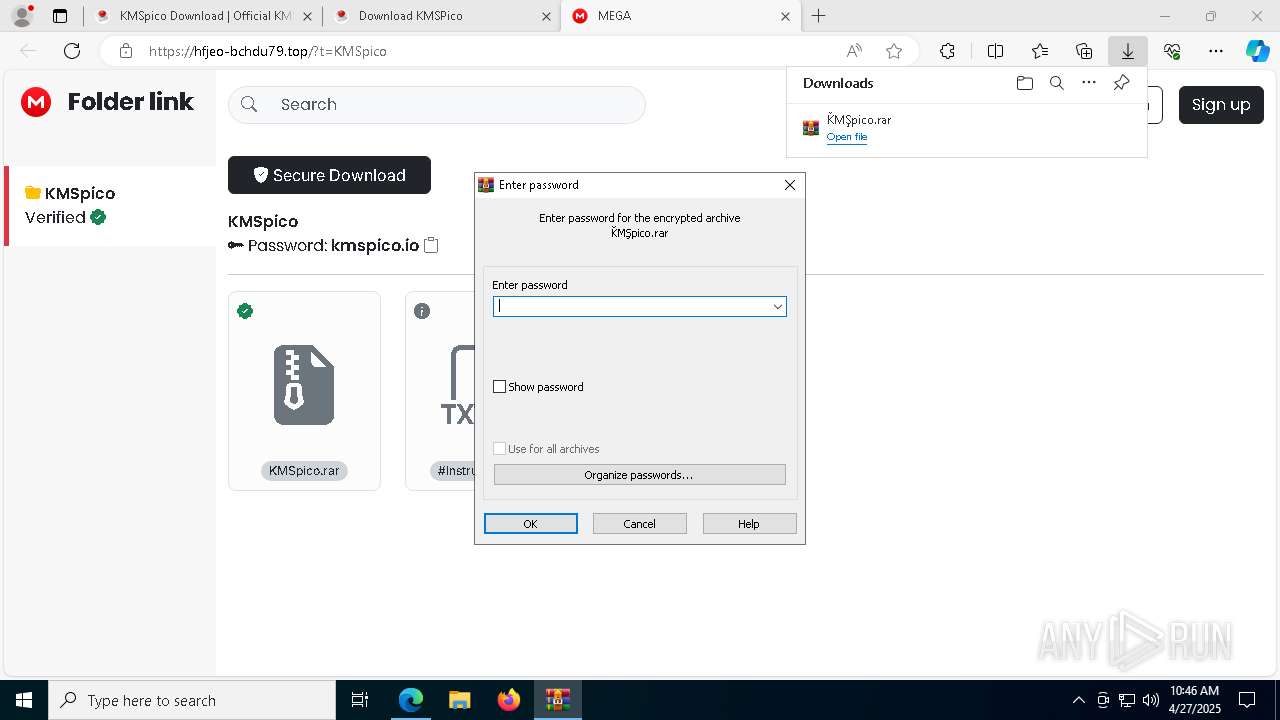Click the green verified badge on file card
Screen dimensions: 1280x720
pos(245,311)
